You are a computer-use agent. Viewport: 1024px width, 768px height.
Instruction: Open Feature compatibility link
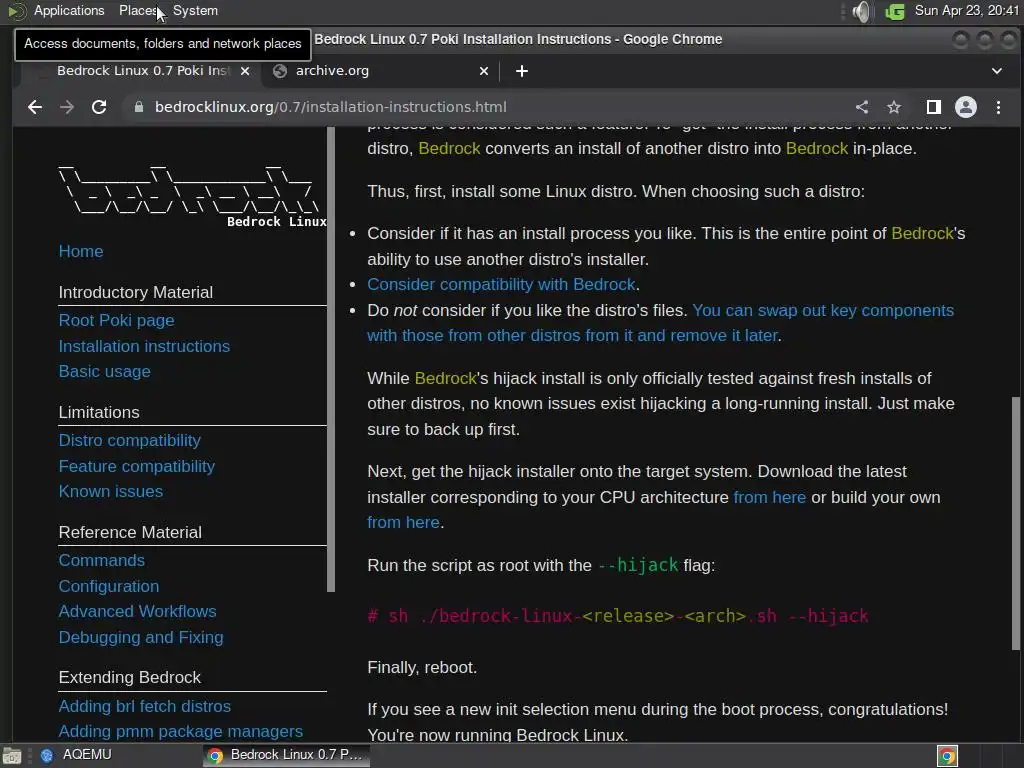pyautogui.click(x=136, y=466)
